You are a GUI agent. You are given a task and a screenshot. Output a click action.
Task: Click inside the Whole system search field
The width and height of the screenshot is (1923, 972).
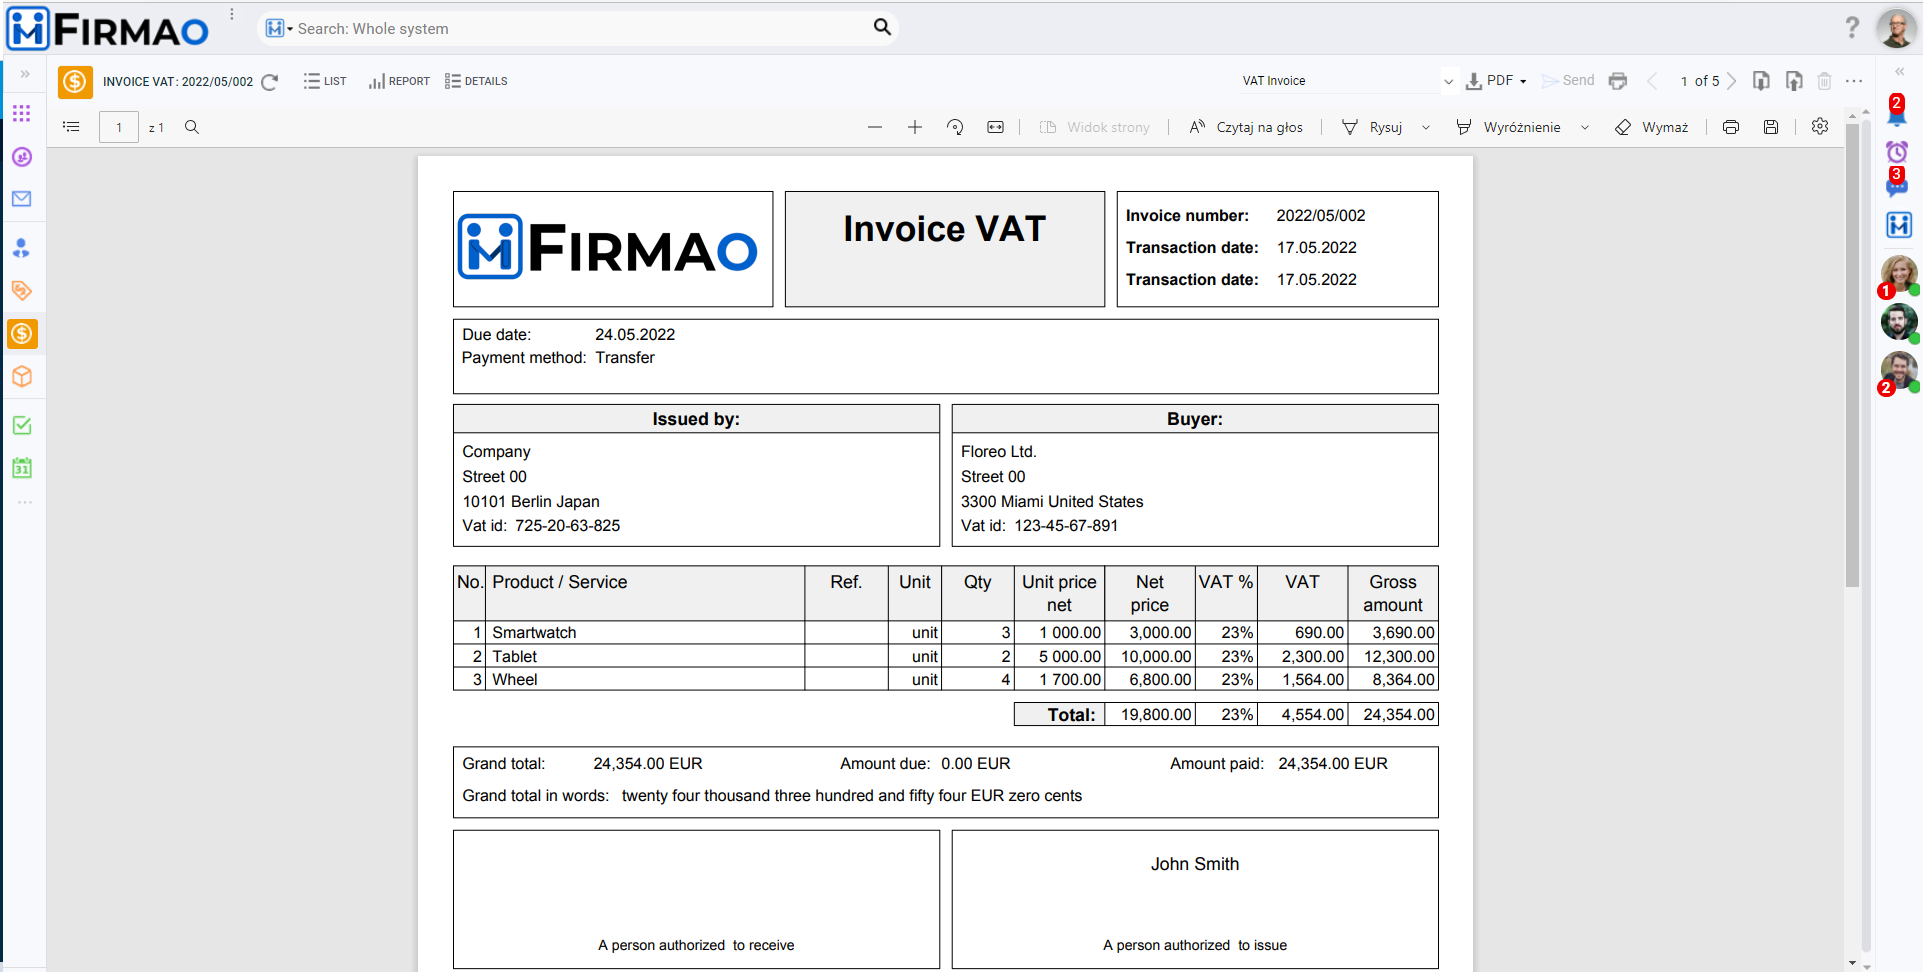tap(570, 28)
